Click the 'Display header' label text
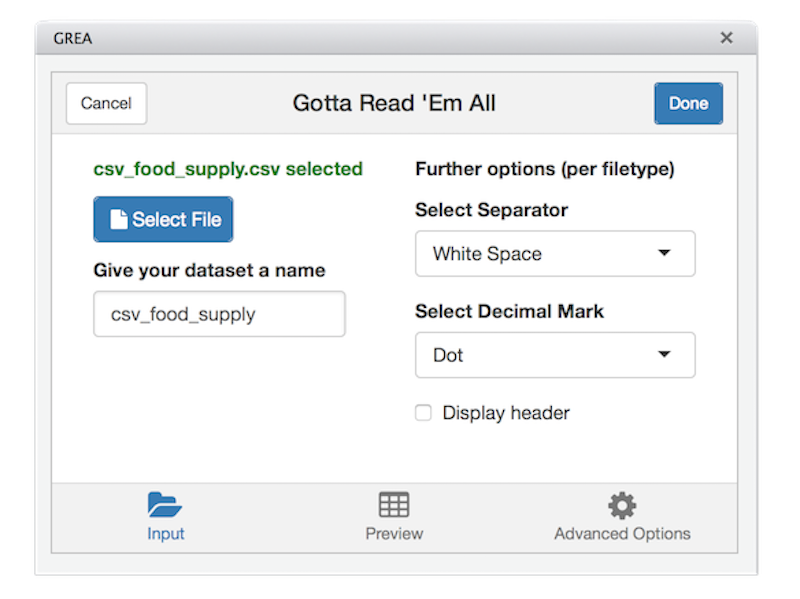Image resolution: width=800 pixels, height=599 pixels. point(506,413)
